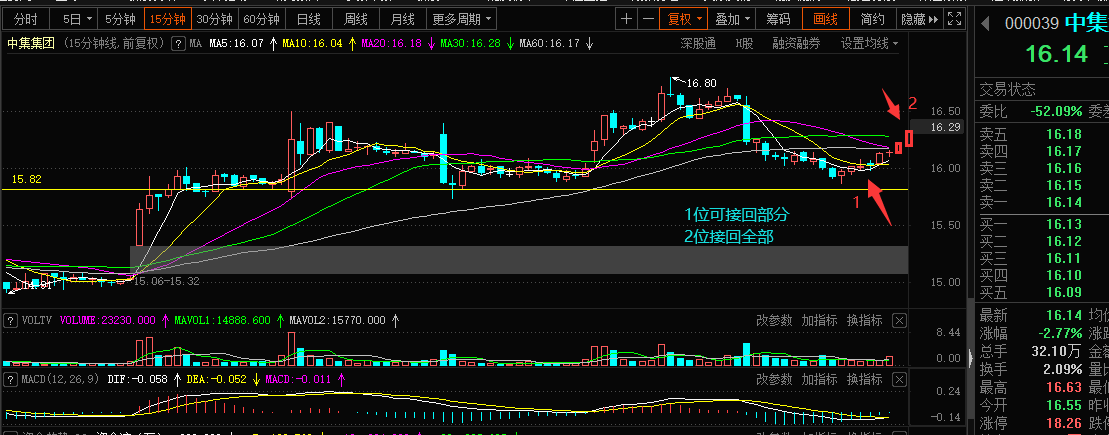
Task: Switch to the 分时 intraday tab
Action: pyautogui.click(x=28, y=19)
